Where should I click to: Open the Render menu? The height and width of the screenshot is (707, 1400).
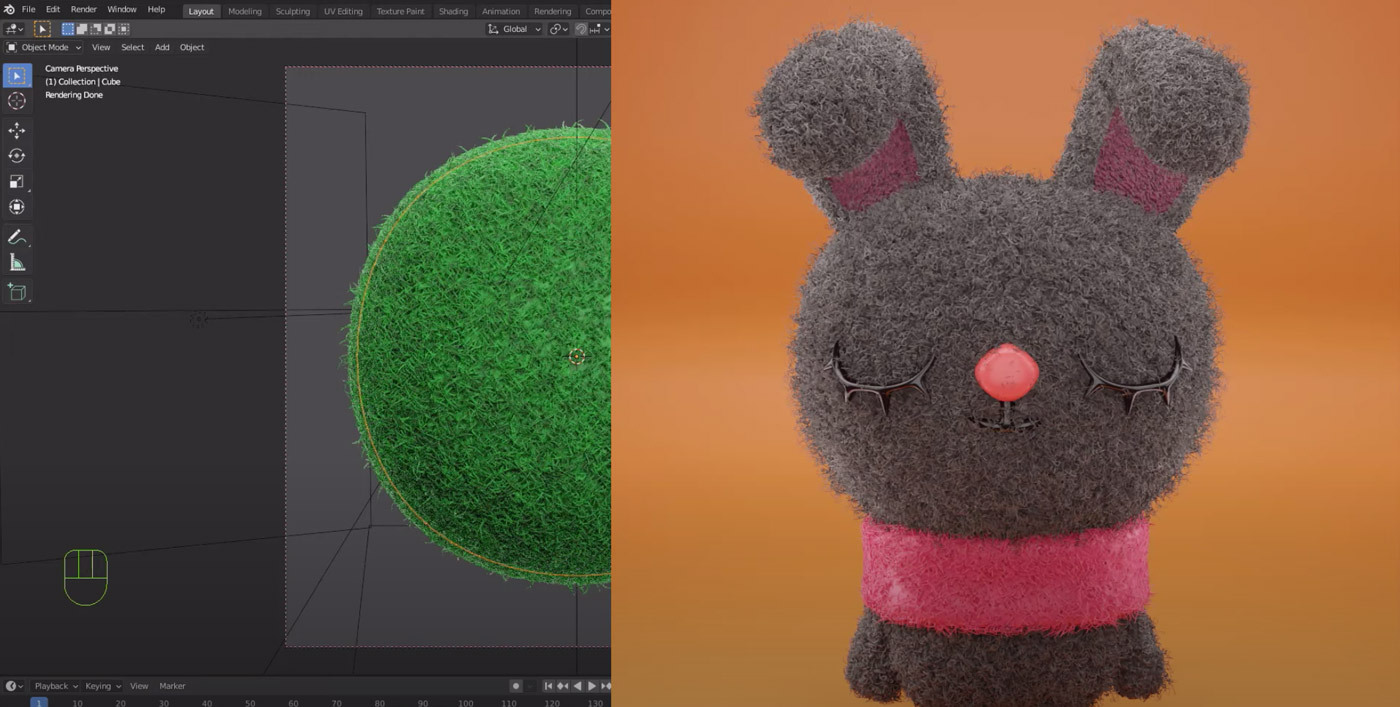83,8
